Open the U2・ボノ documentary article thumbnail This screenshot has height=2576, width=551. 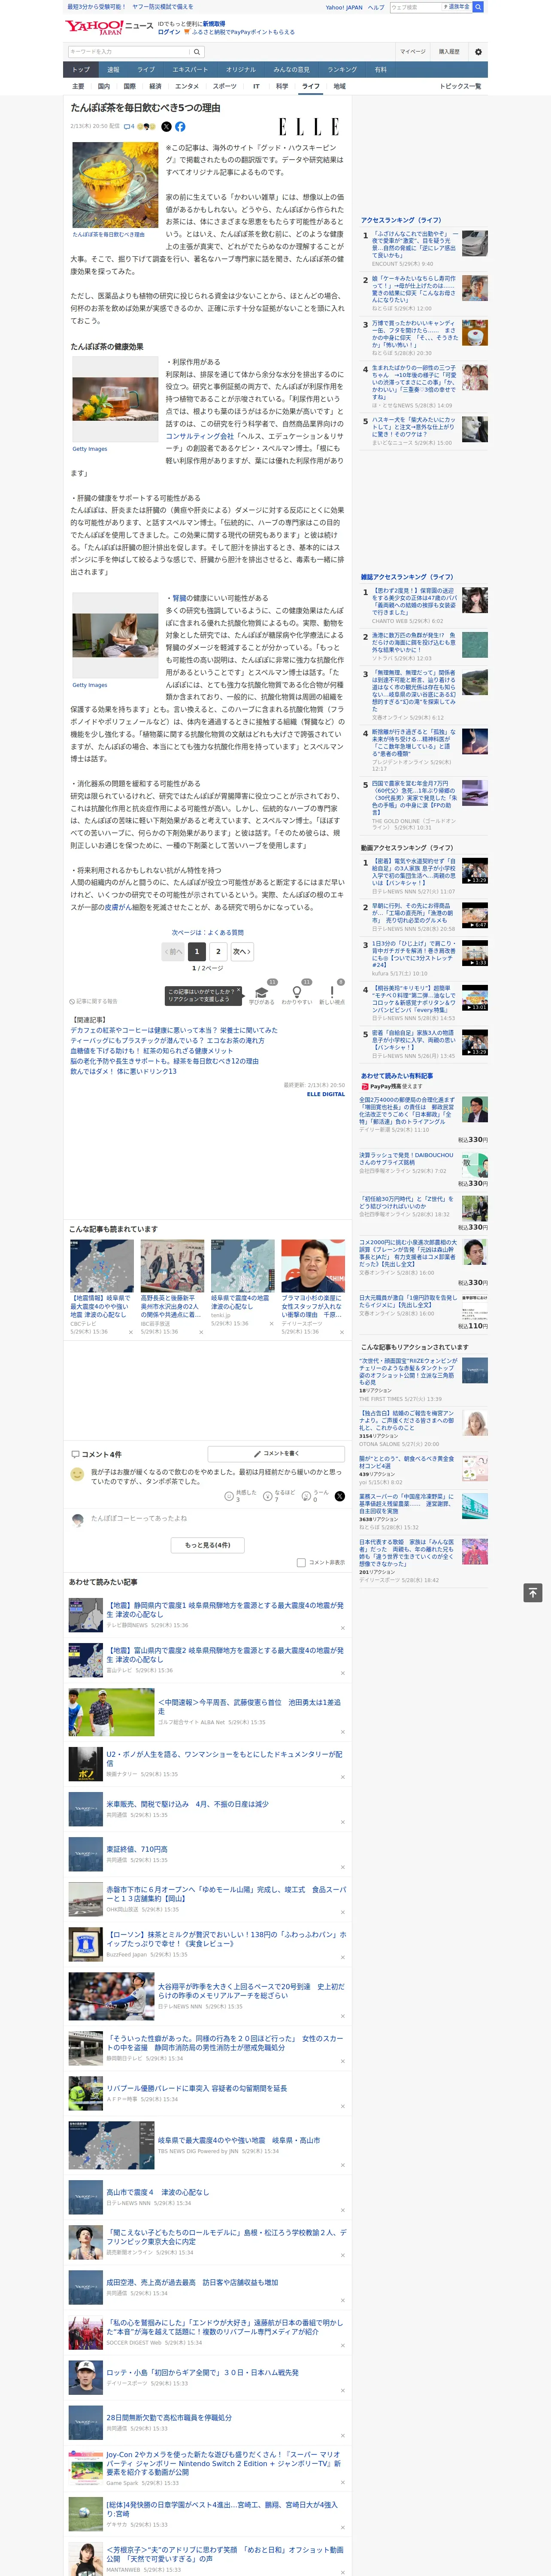[x=86, y=1764]
